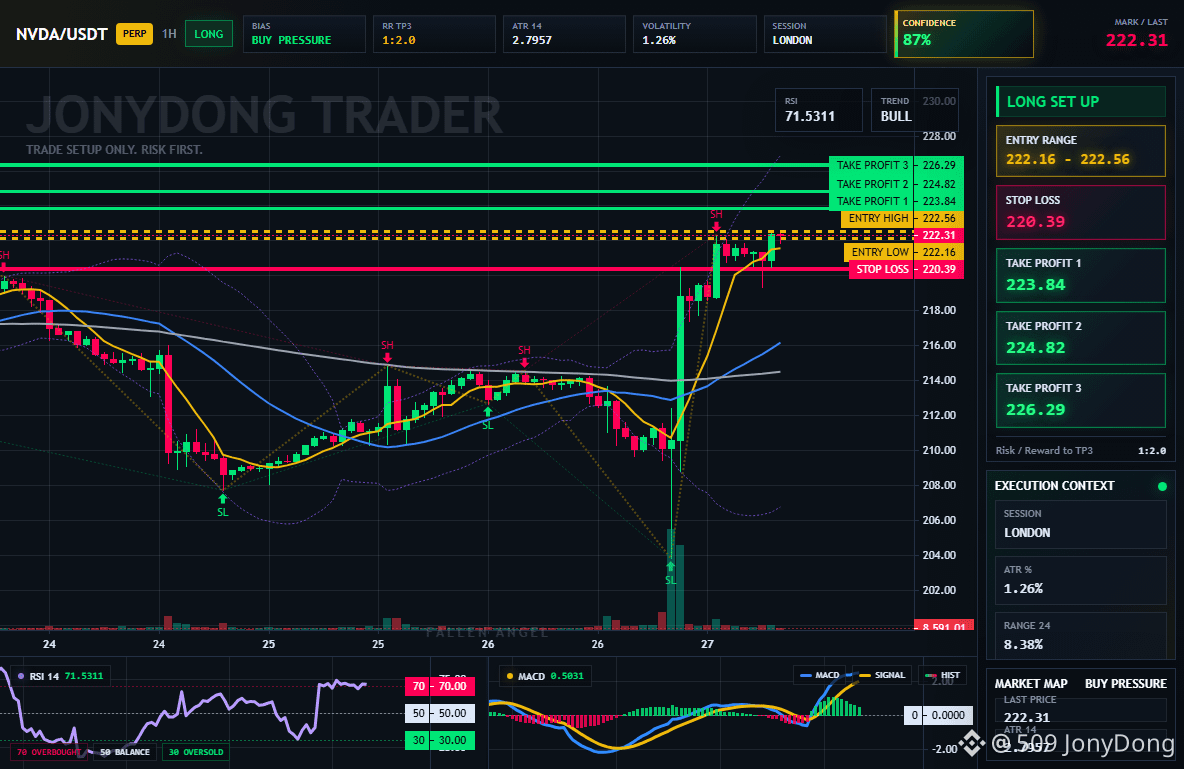
Task: Click the 8,591.01 volume value tag
Action: click(944, 626)
